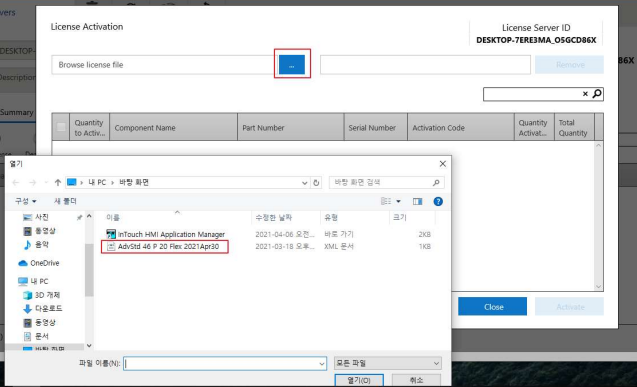
Task: Open recent locations dropdown next to forward arrow
Action: pos(46,182)
